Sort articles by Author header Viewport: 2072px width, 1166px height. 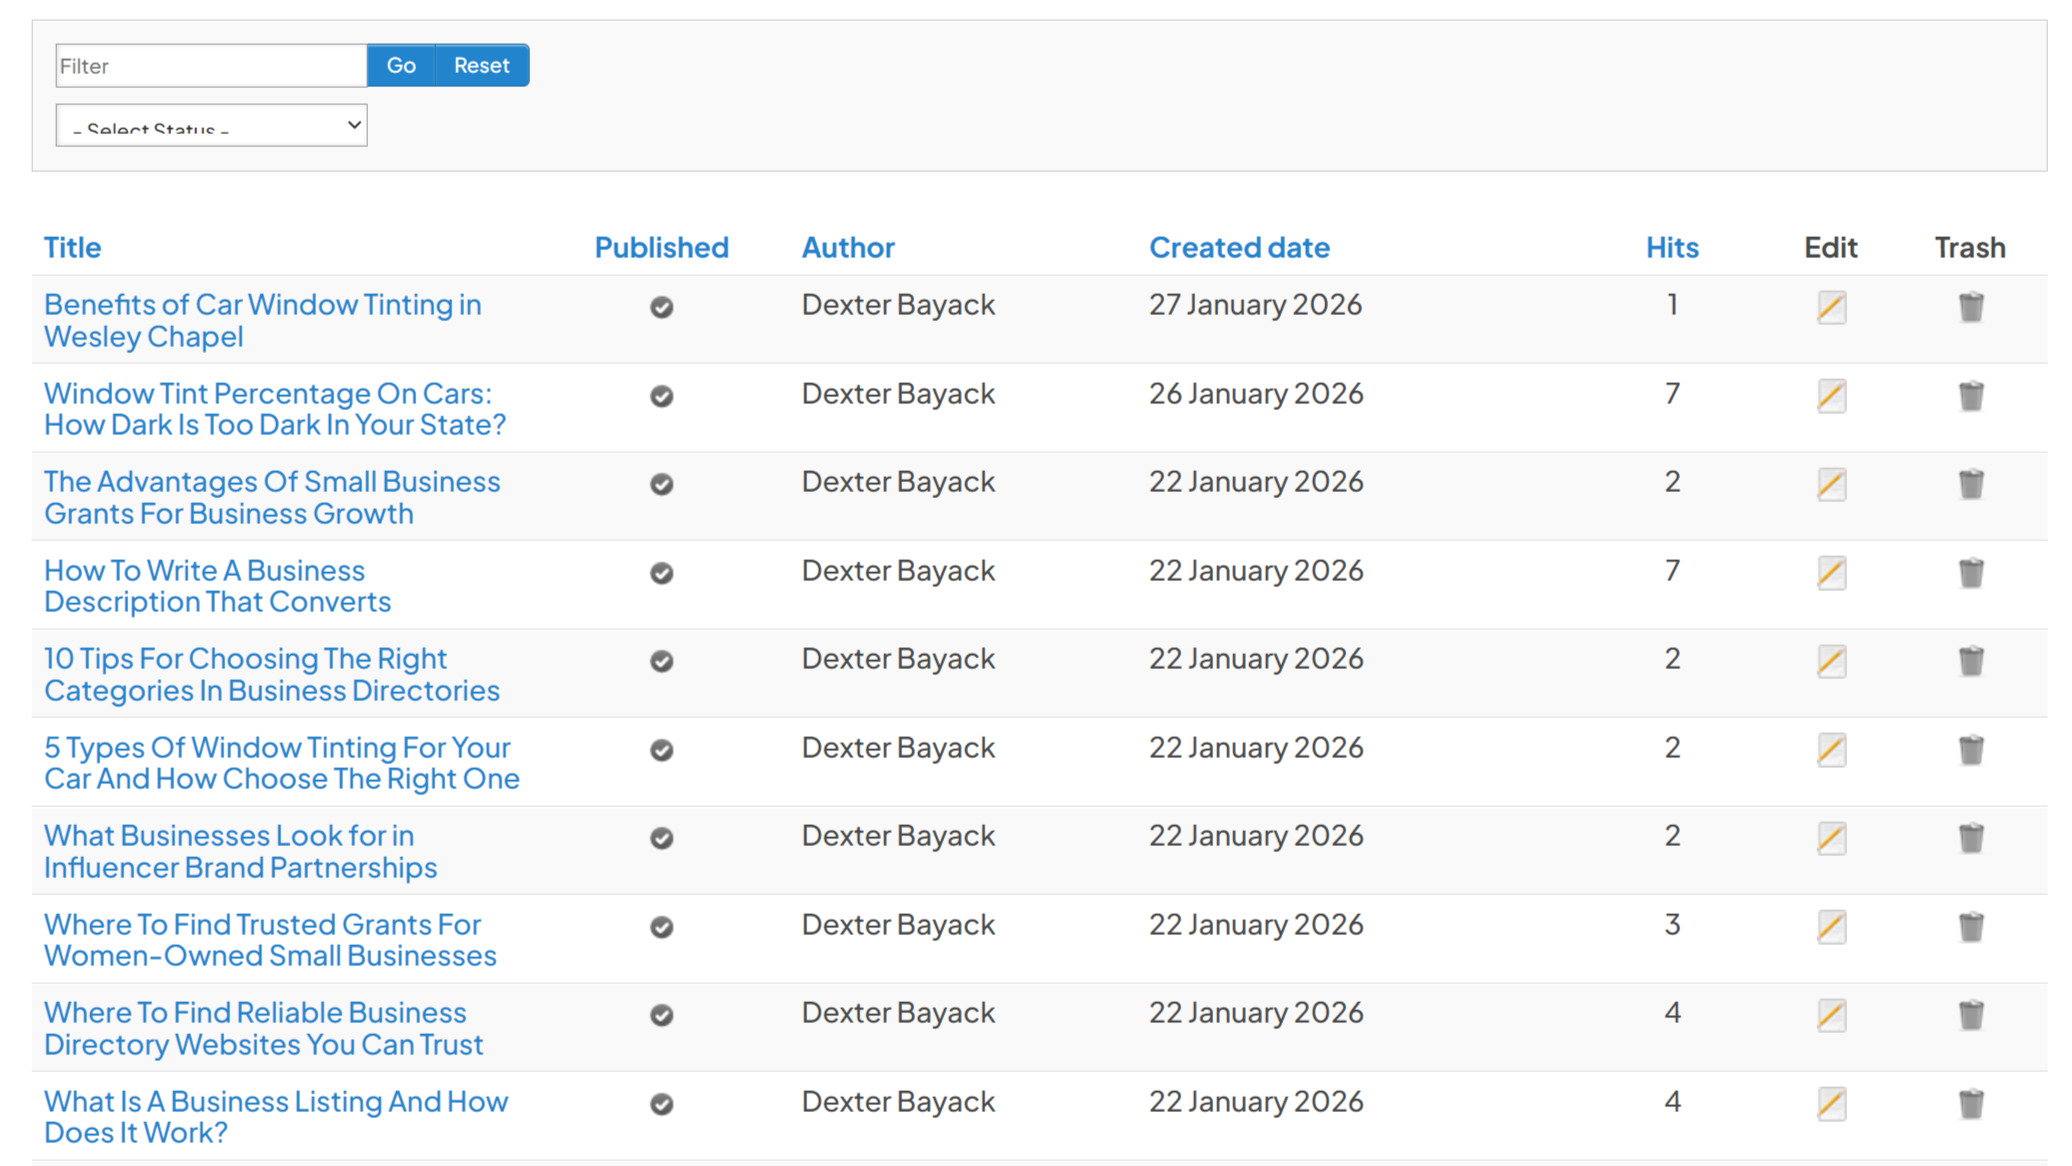pos(848,247)
